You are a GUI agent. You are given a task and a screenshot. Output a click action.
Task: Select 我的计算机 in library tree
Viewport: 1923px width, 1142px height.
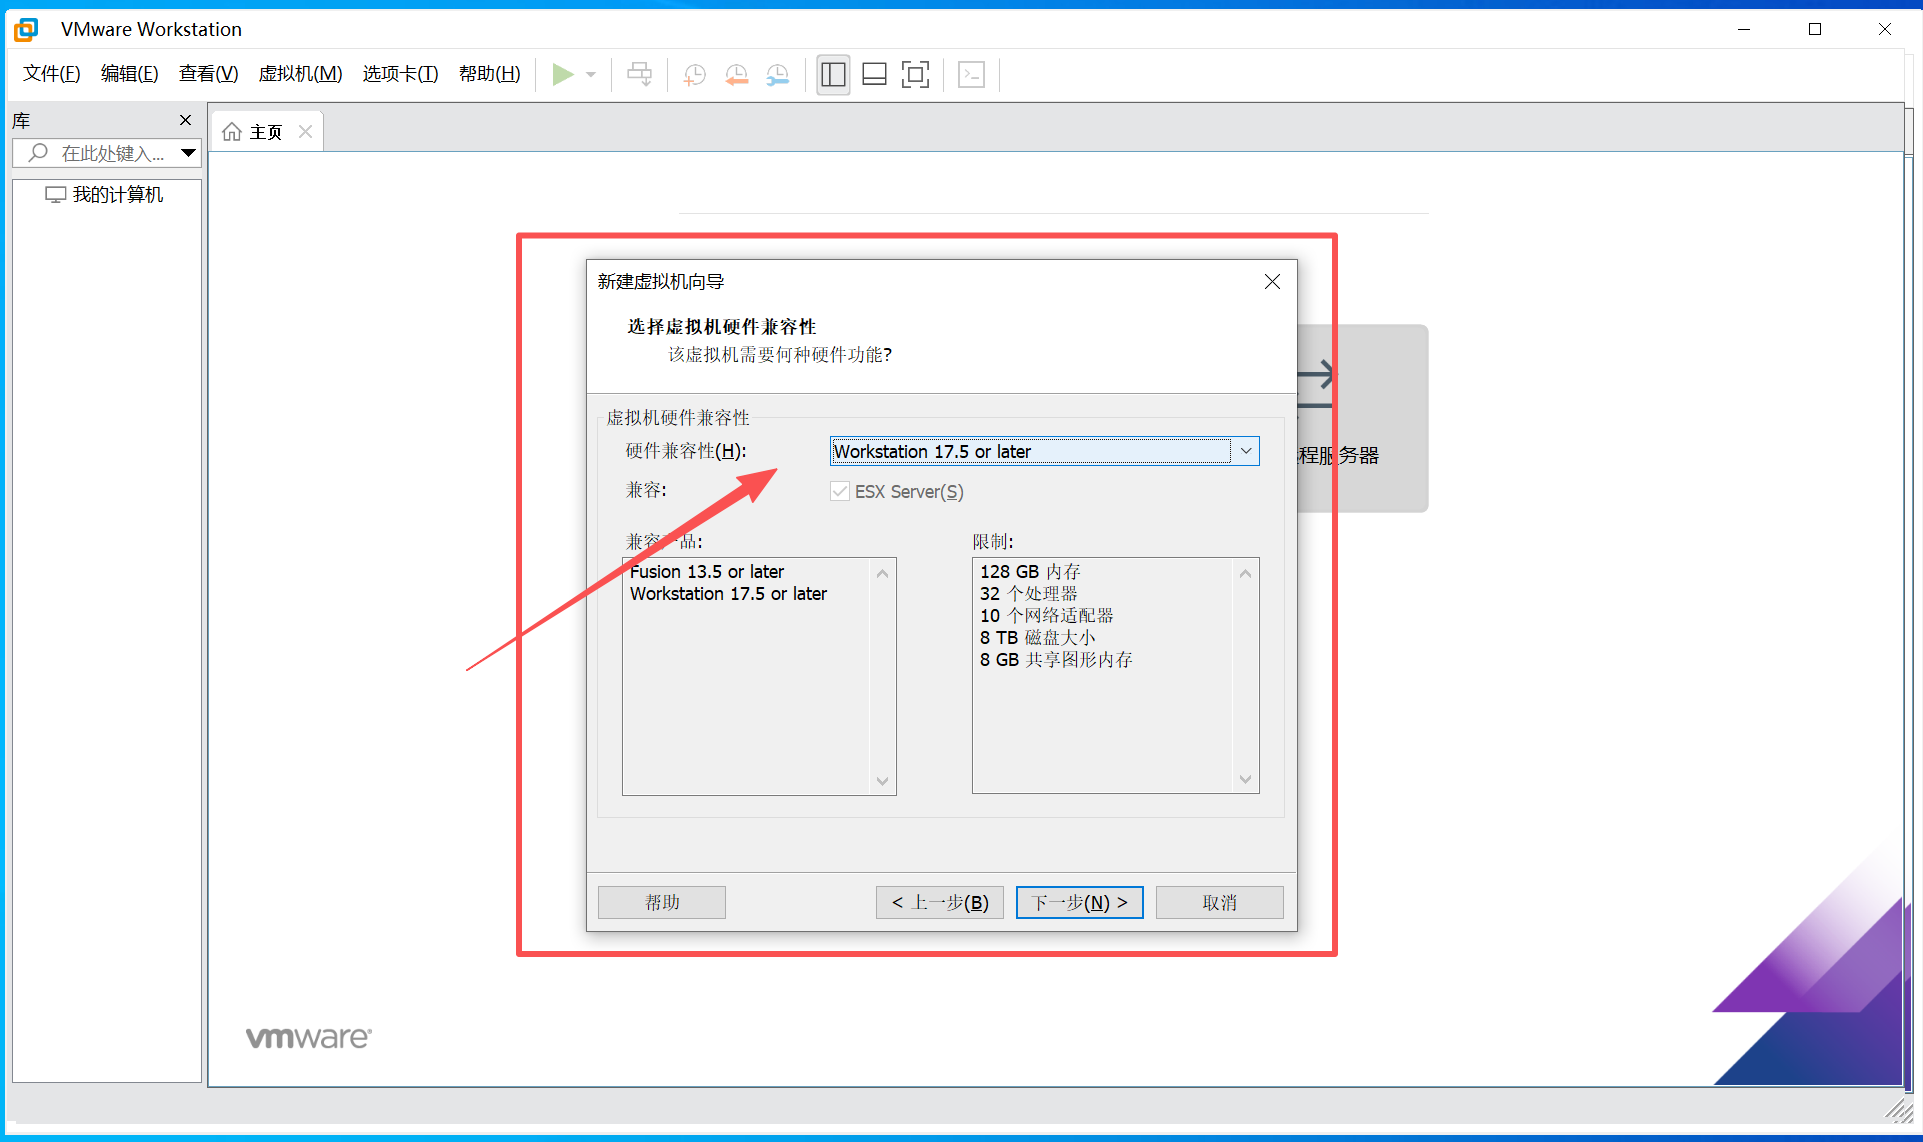pyautogui.click(x=117, y=195)
